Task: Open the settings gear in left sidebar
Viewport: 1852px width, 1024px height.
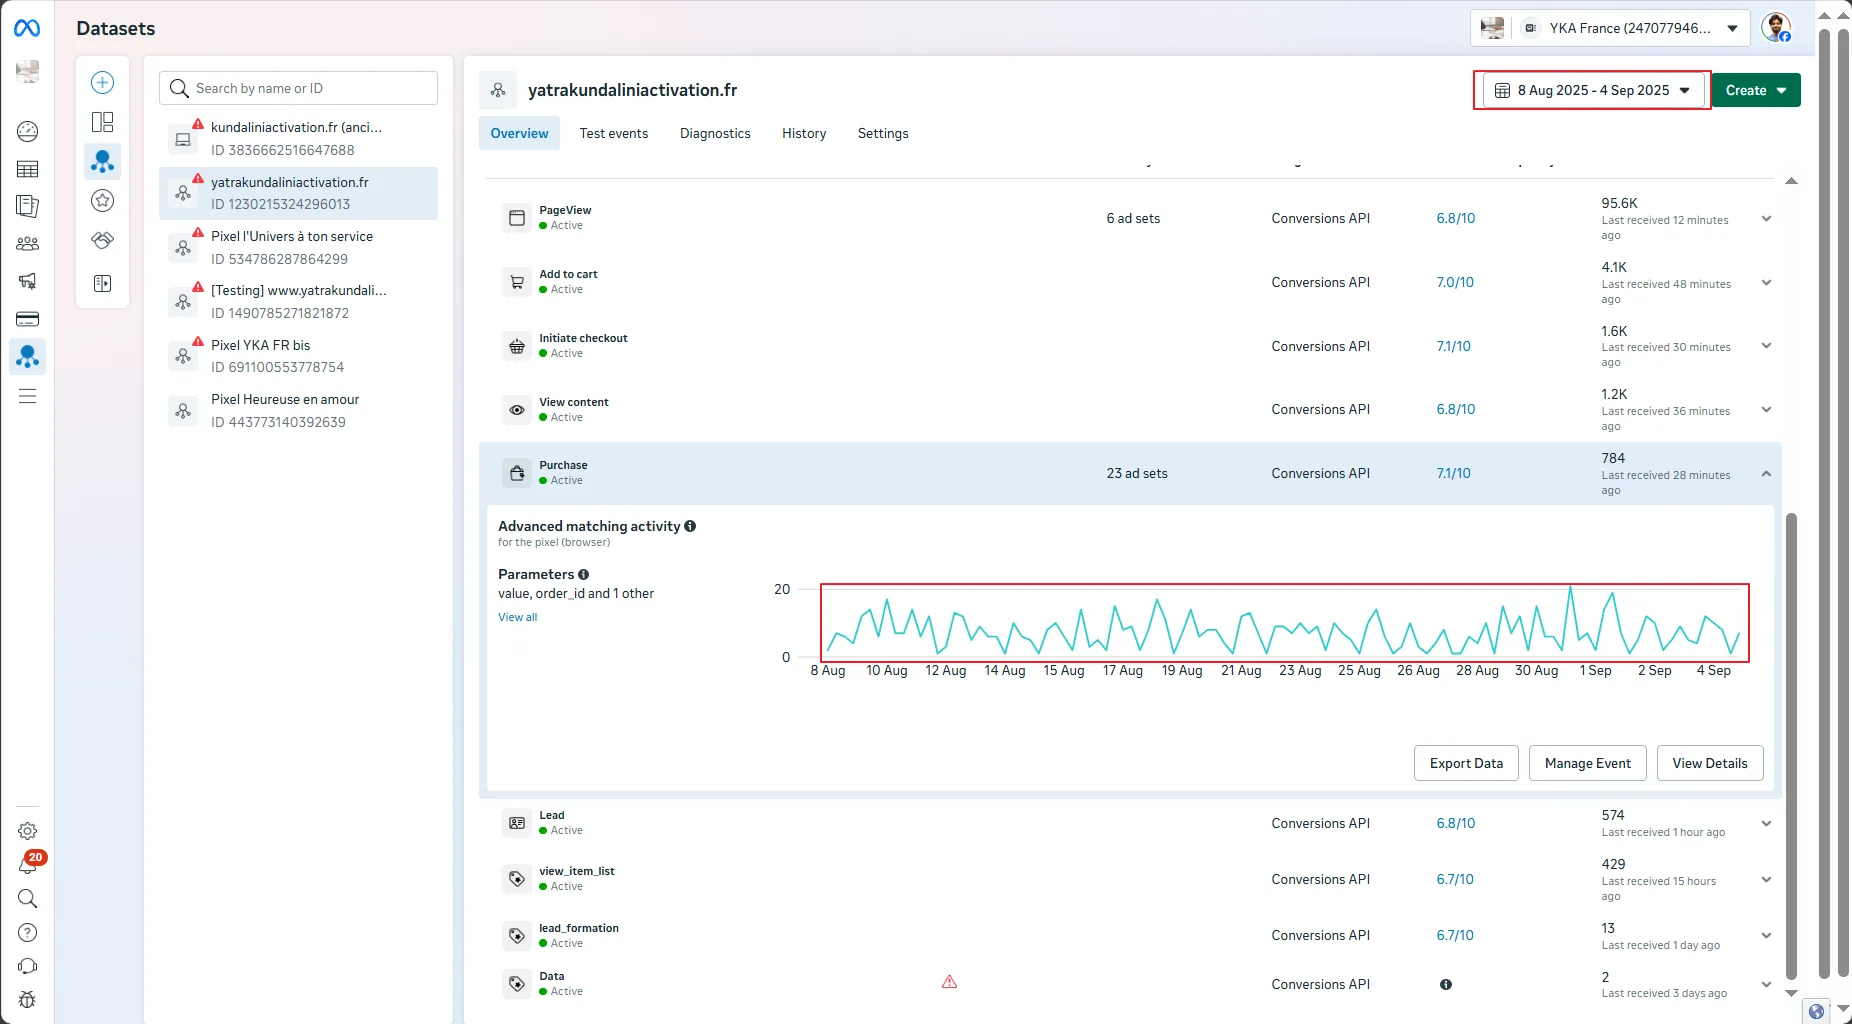Action: point(28,831)
